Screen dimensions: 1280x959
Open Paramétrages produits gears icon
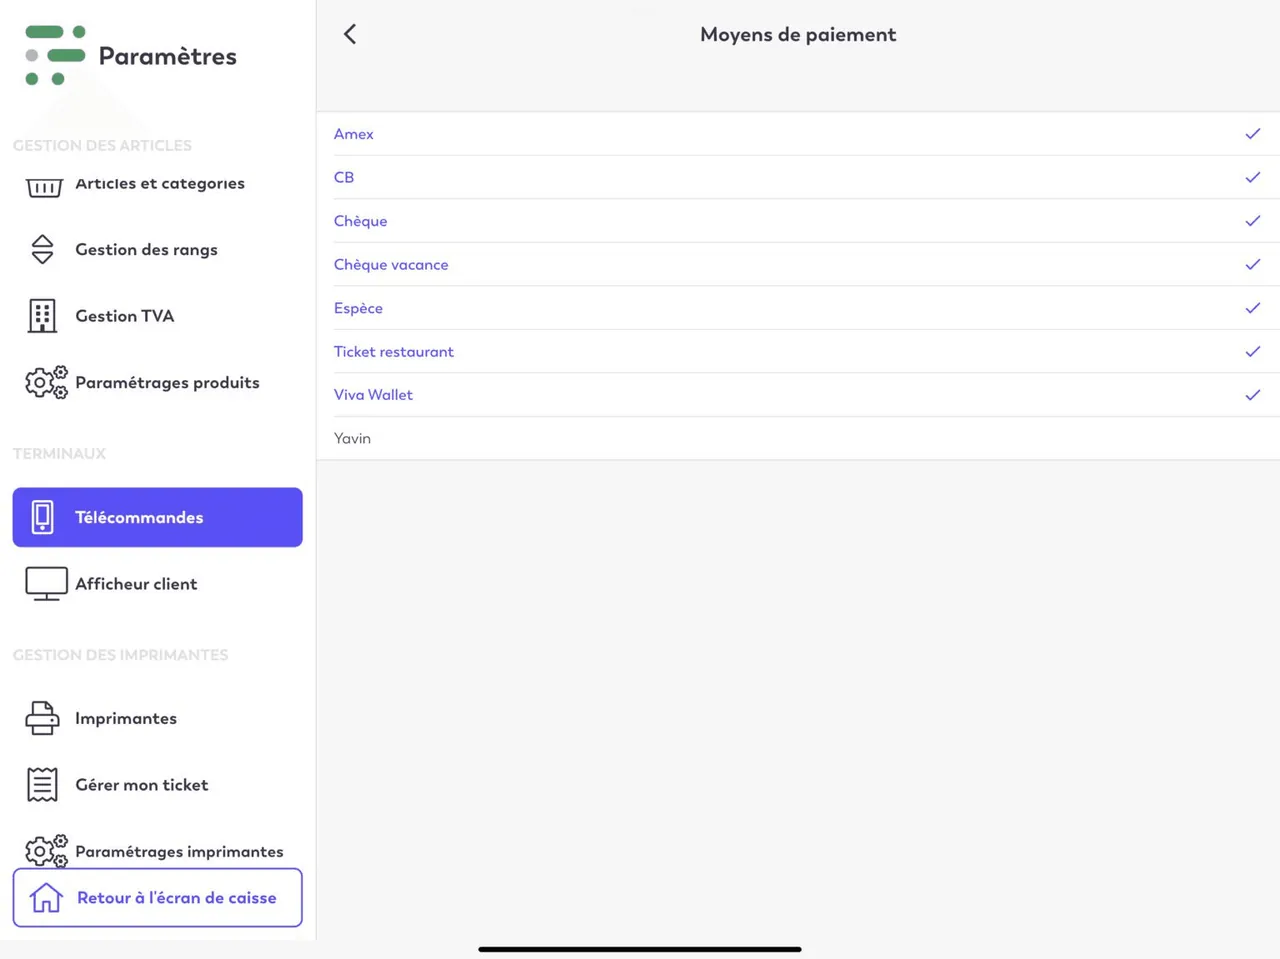coord(46,382)
